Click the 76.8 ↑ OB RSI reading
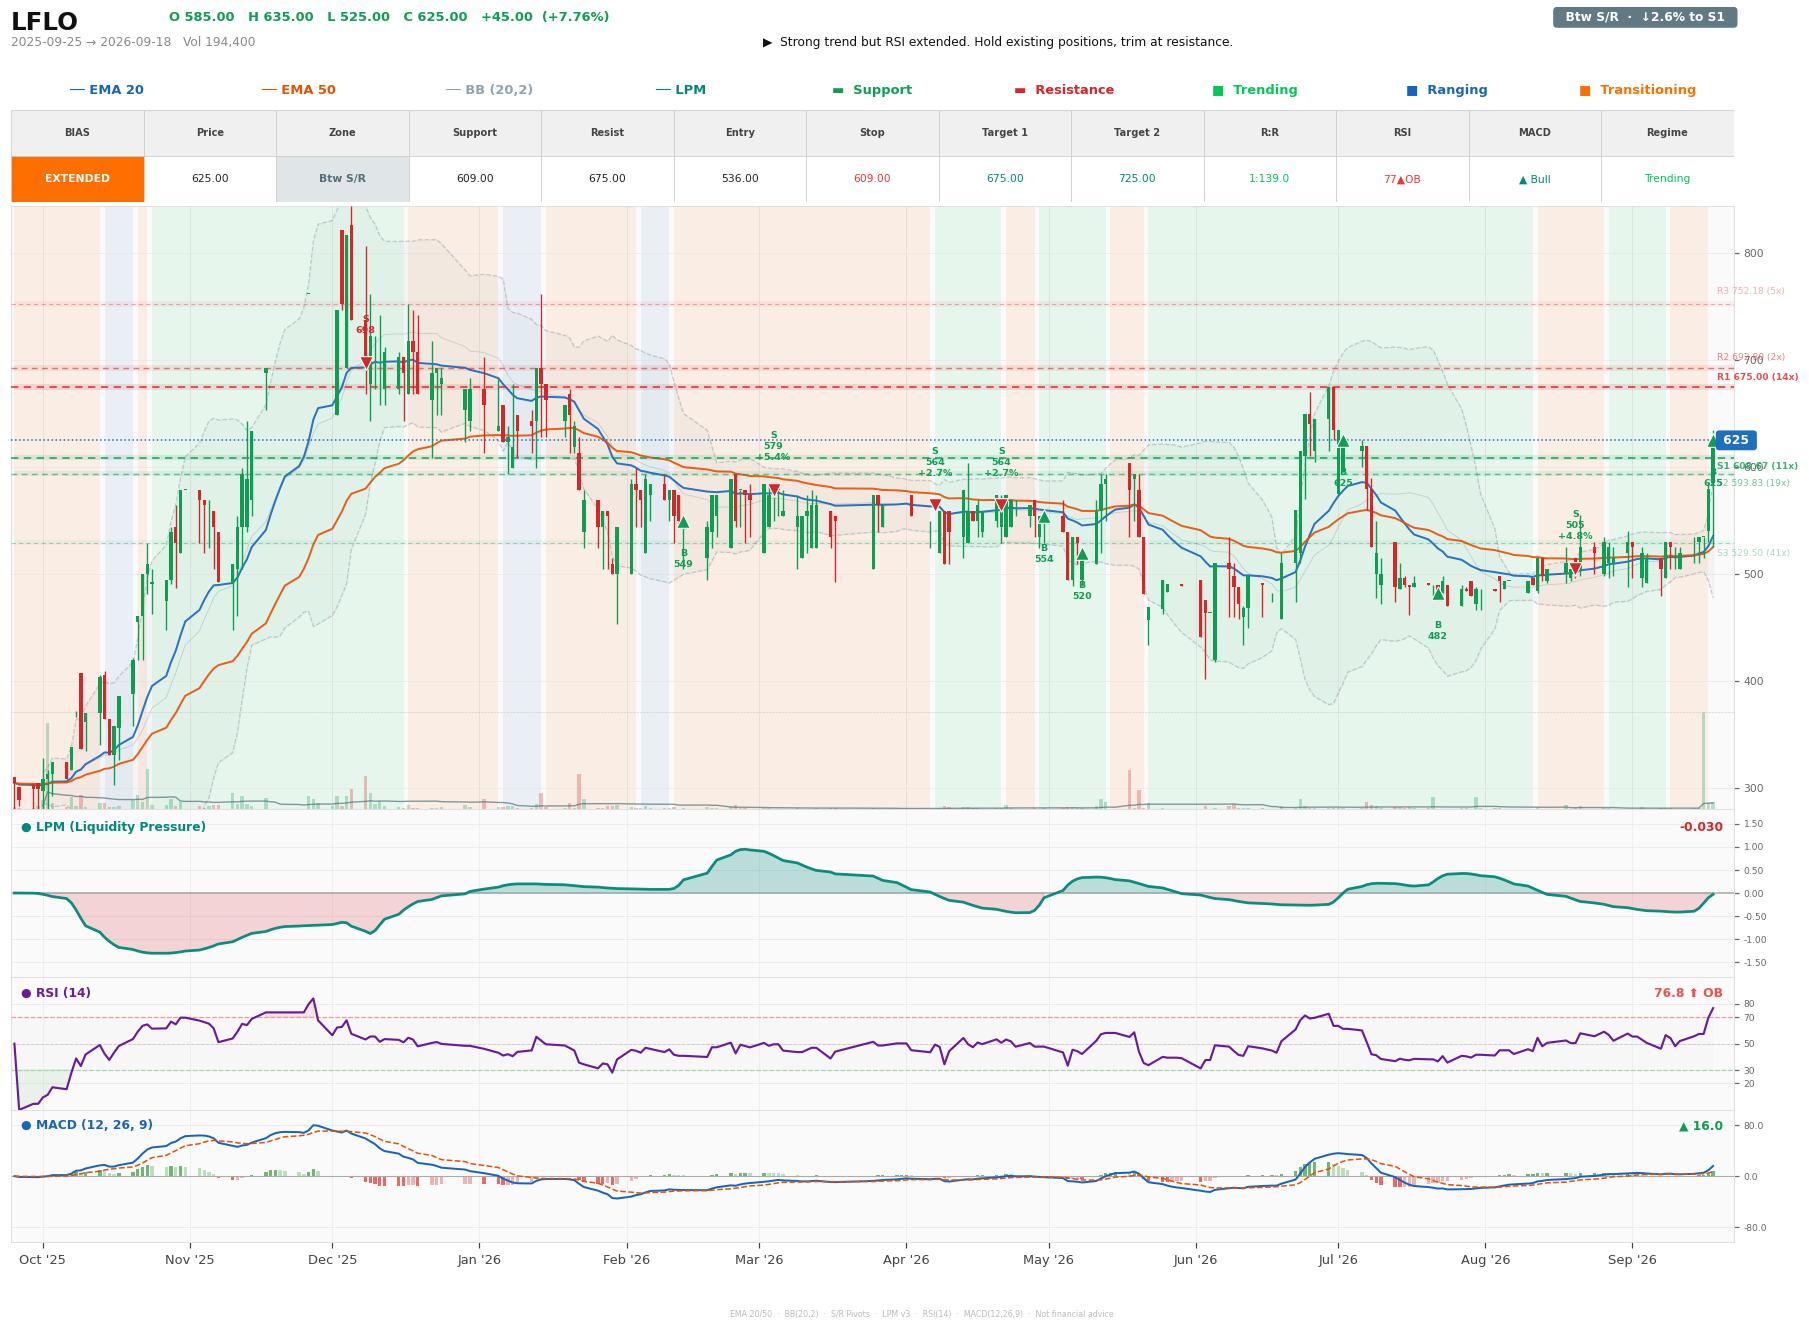 [1688, 993]
